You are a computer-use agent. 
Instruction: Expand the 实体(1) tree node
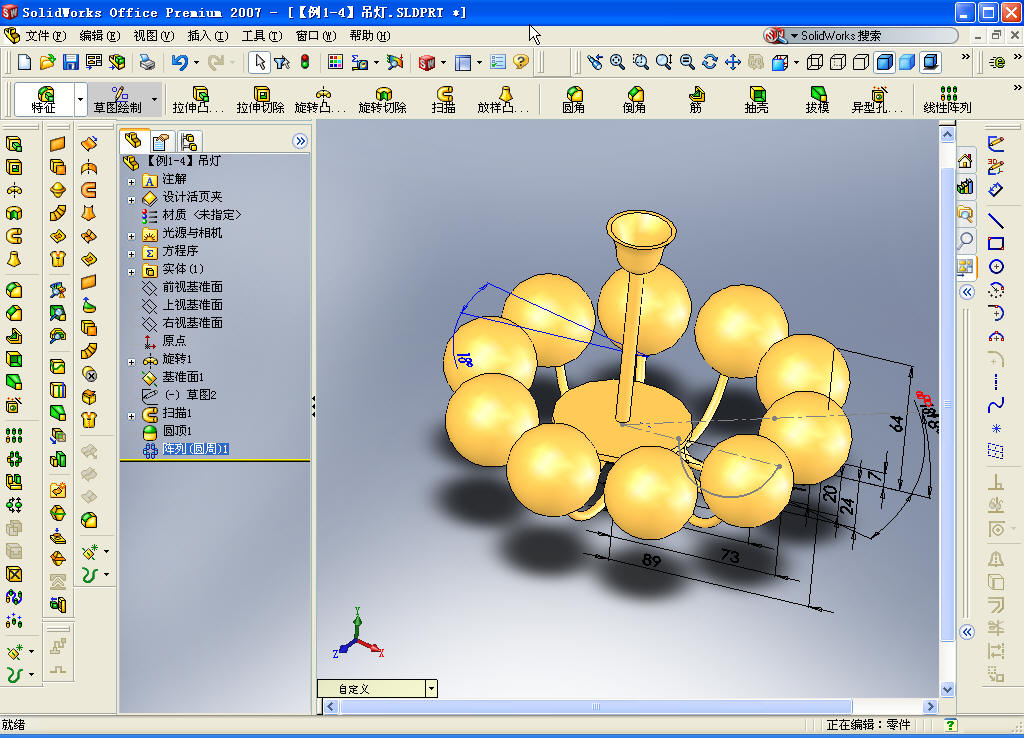[x=131, y=272]
